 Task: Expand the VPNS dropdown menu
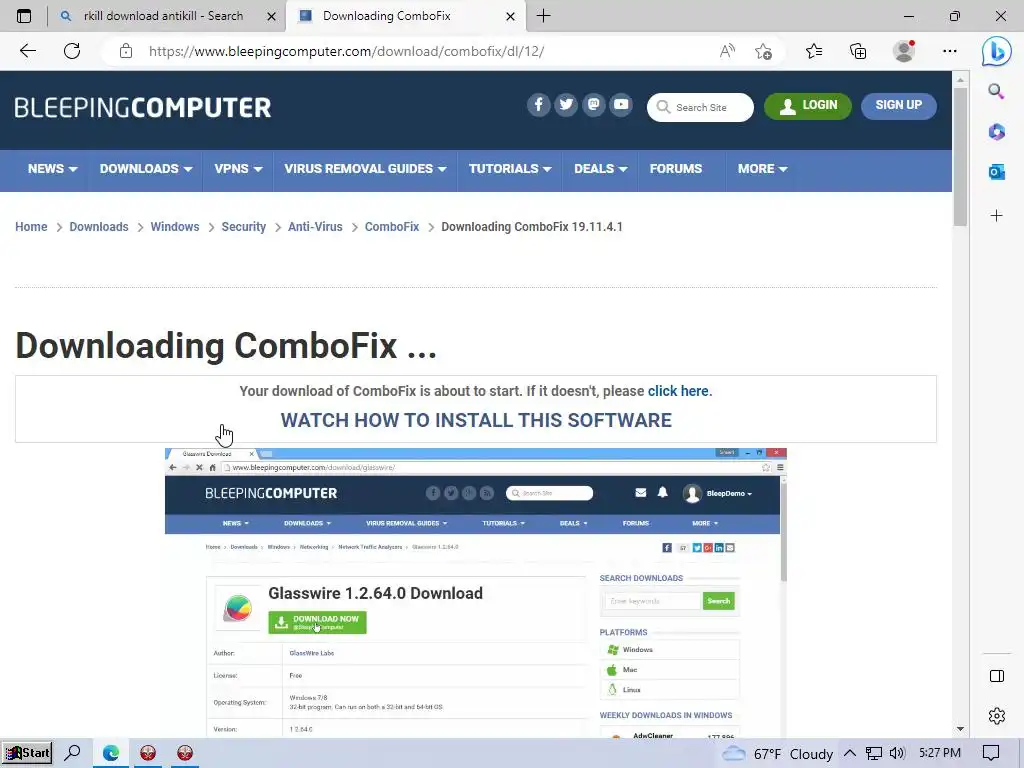coord(238,168)
